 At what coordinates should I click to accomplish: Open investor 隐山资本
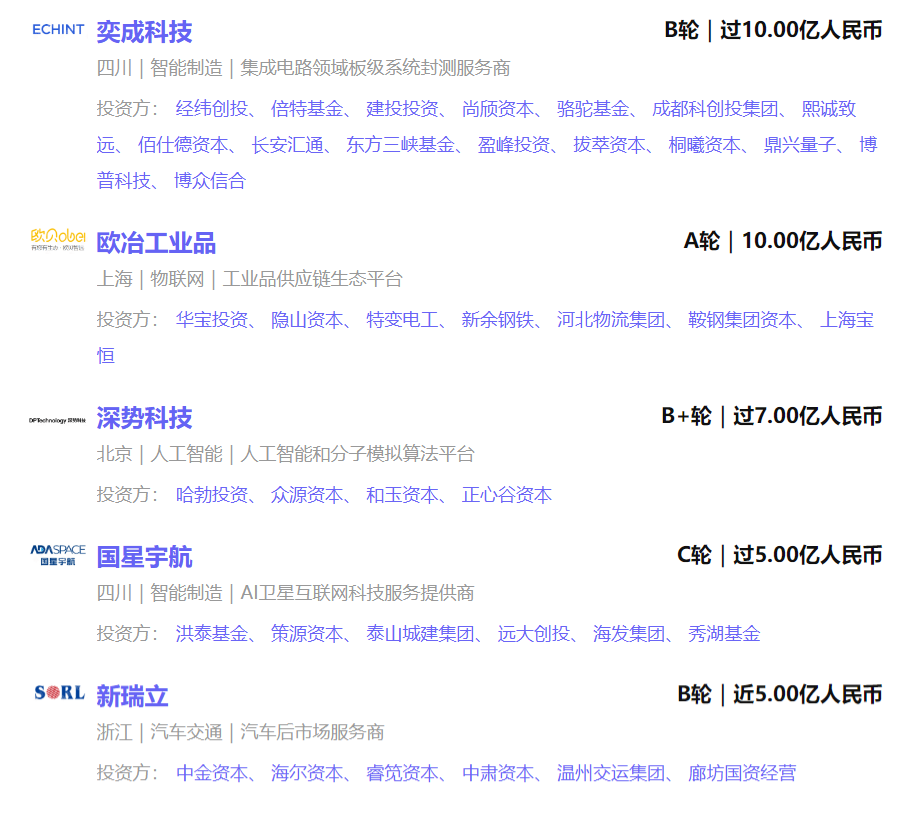click(307, 320)
